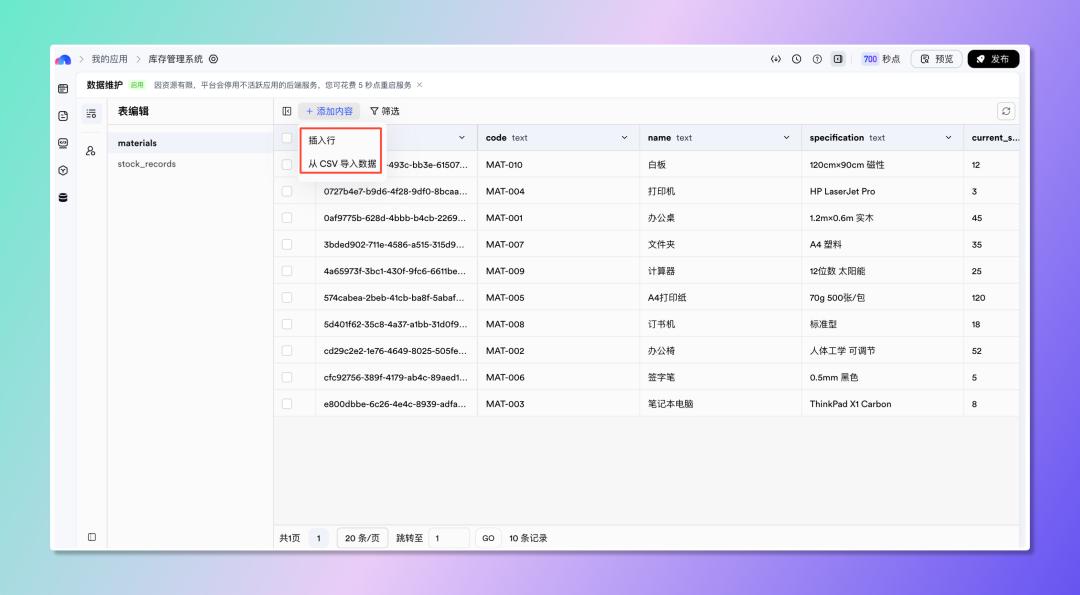Check the row checkbox next to MAT-010
This screenshot has width=1080, height=595.
pyautogui.click(x=288, y=164)
